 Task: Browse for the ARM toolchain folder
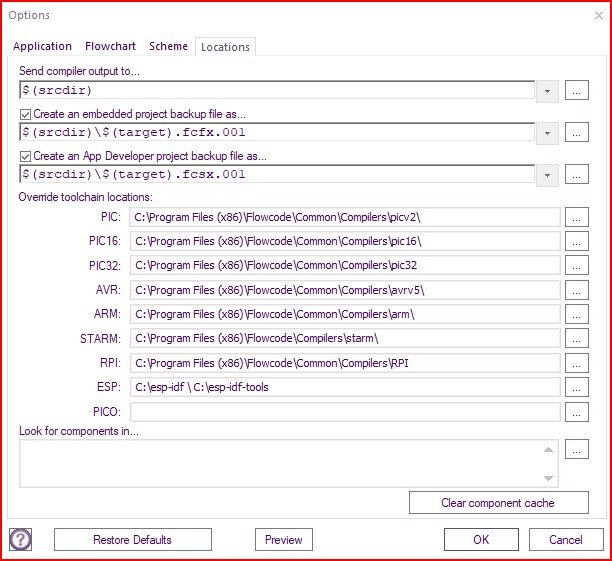click(x=577, y=314)
